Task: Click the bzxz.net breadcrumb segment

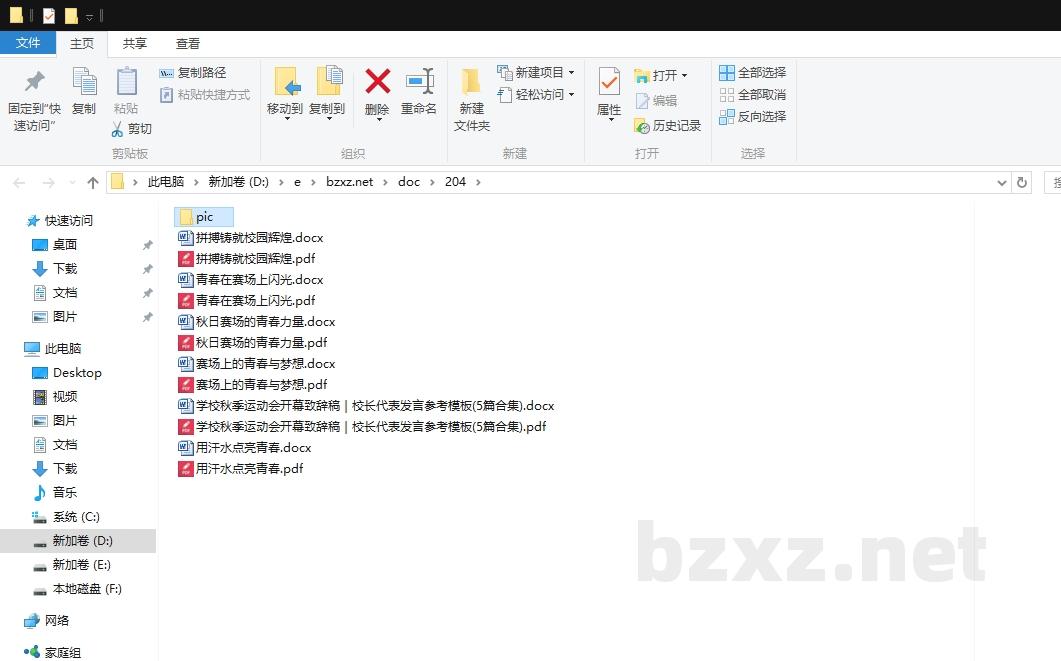Action: pyautogui.click(x=349, y=182)
